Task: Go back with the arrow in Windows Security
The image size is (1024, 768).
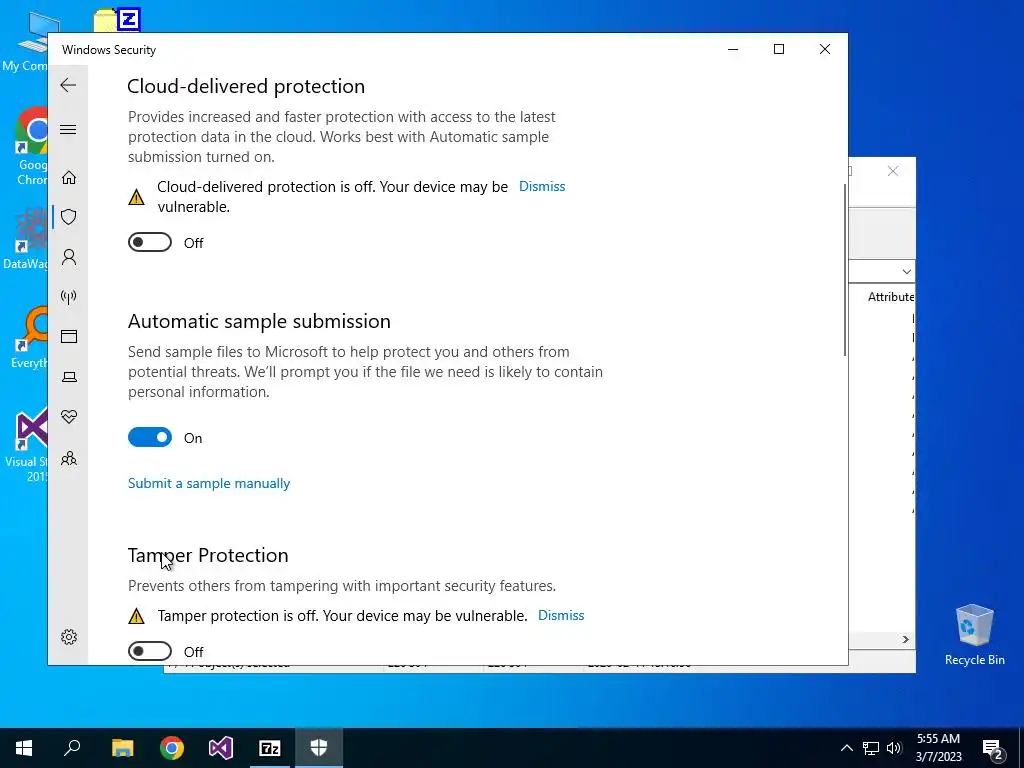Action: point(68,85)
